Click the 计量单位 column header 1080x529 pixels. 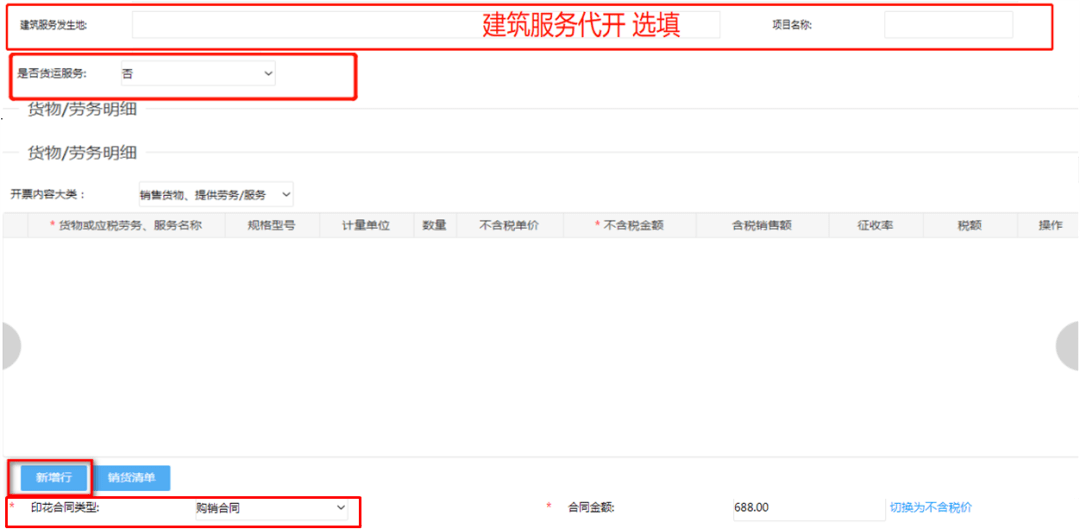(366, 225)
